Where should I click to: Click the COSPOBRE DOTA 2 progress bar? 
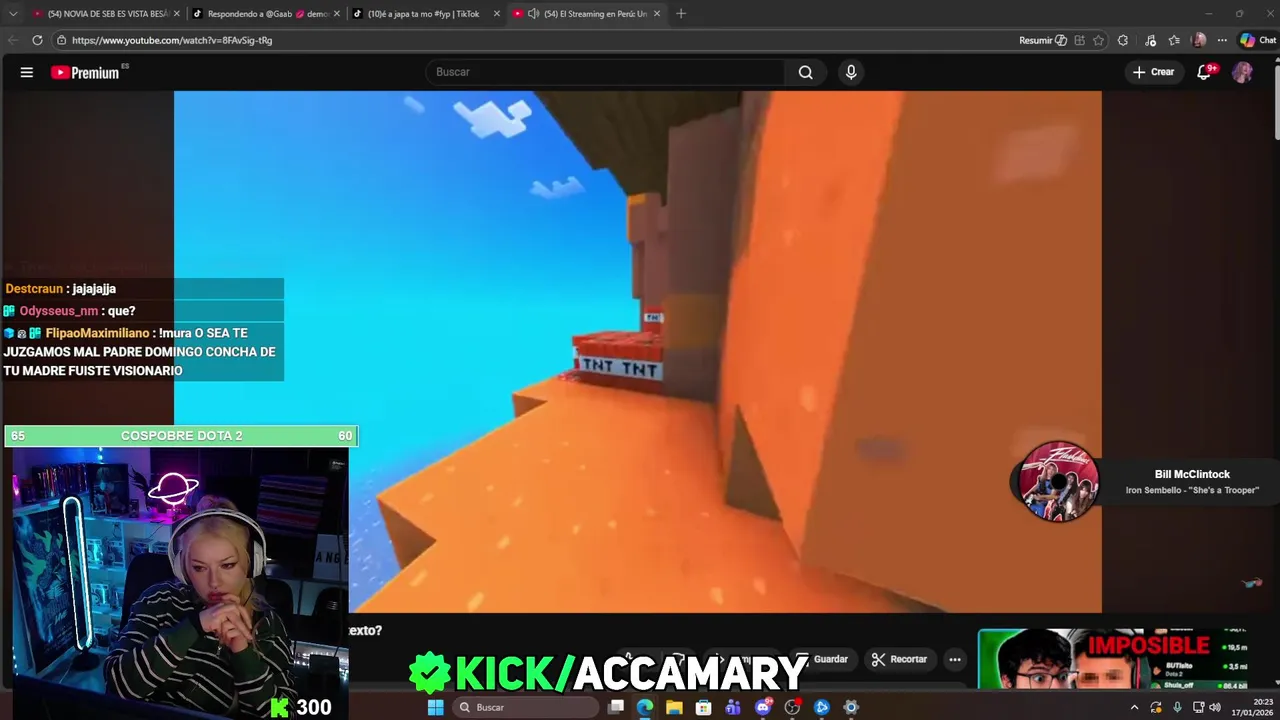point(181,436)
